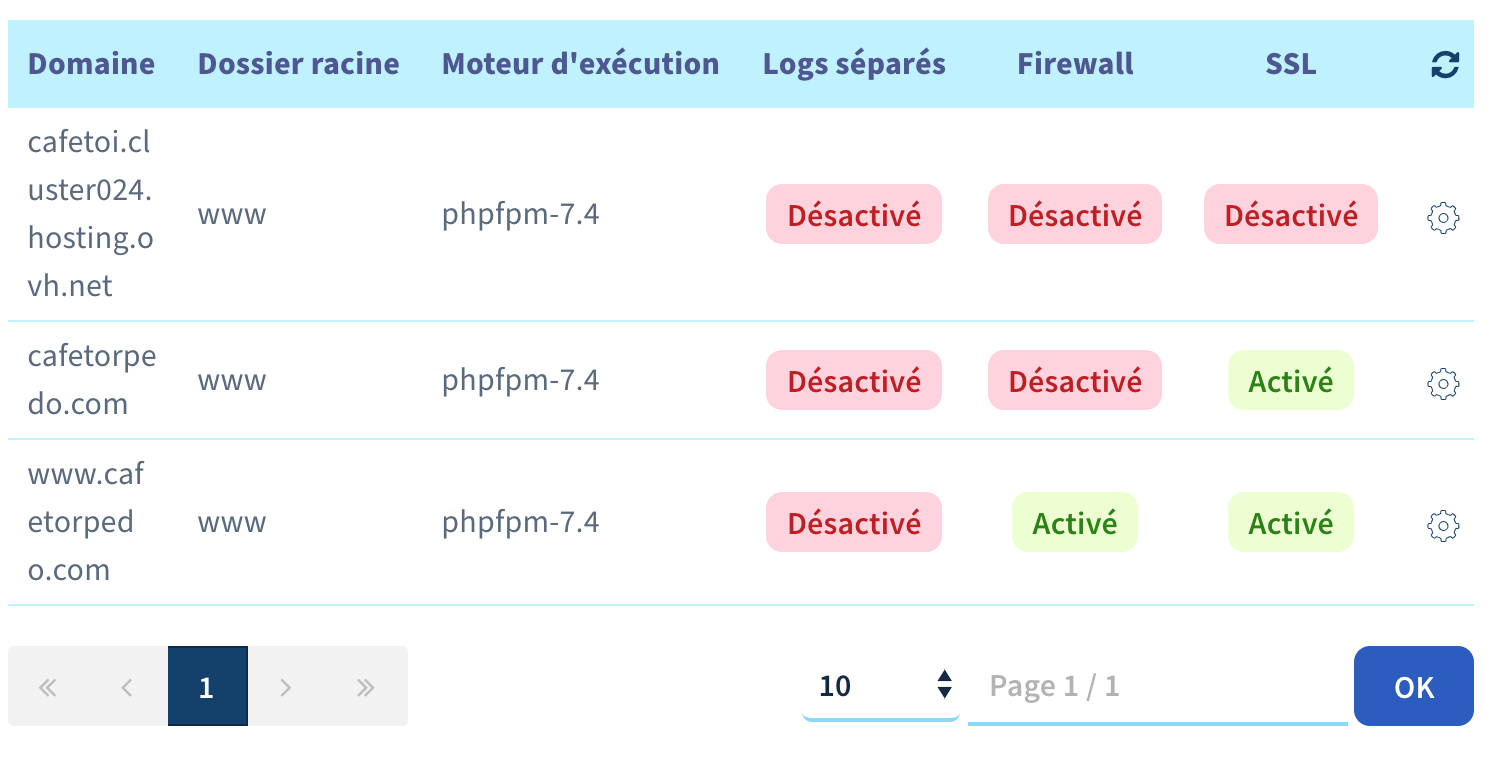The image size is (1512, 768).
Task: Go to next page arrow
Action: (286, 687)
